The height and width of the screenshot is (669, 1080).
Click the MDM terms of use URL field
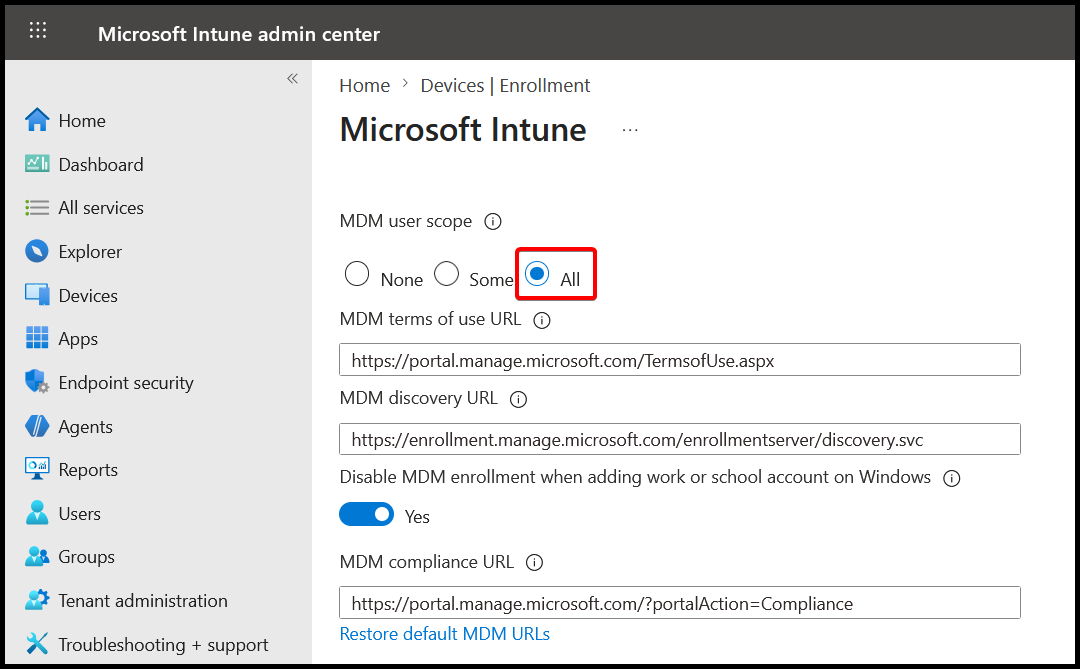(x=680, y=360)
